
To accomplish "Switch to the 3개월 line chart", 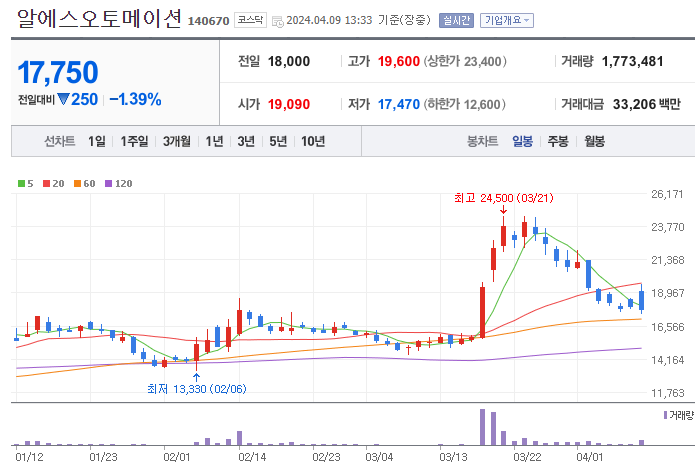I will pyautogui.click(x=176, y=141).
